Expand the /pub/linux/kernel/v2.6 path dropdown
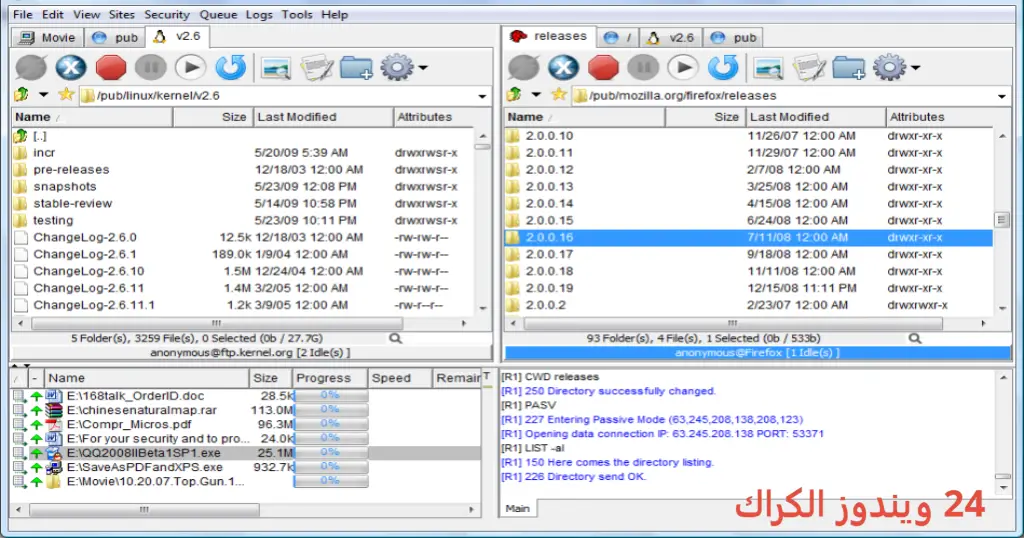The width and height of the screenshot is (1024, 538). [x=482, y=96]
